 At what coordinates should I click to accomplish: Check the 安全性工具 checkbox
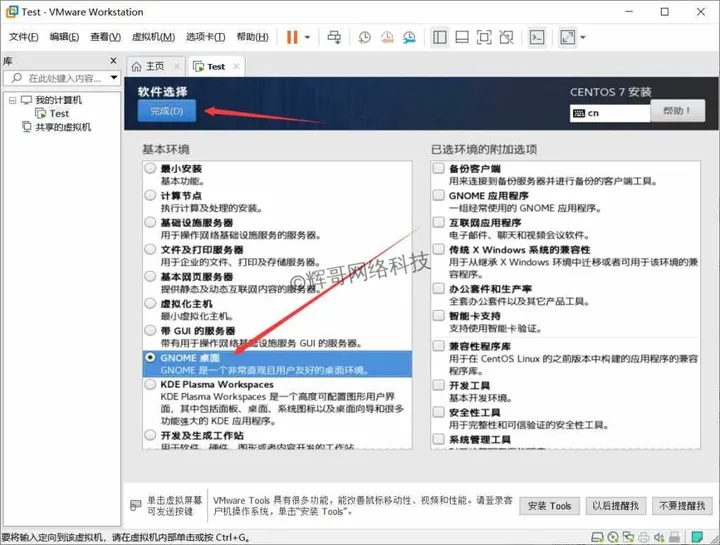[439, 412]
